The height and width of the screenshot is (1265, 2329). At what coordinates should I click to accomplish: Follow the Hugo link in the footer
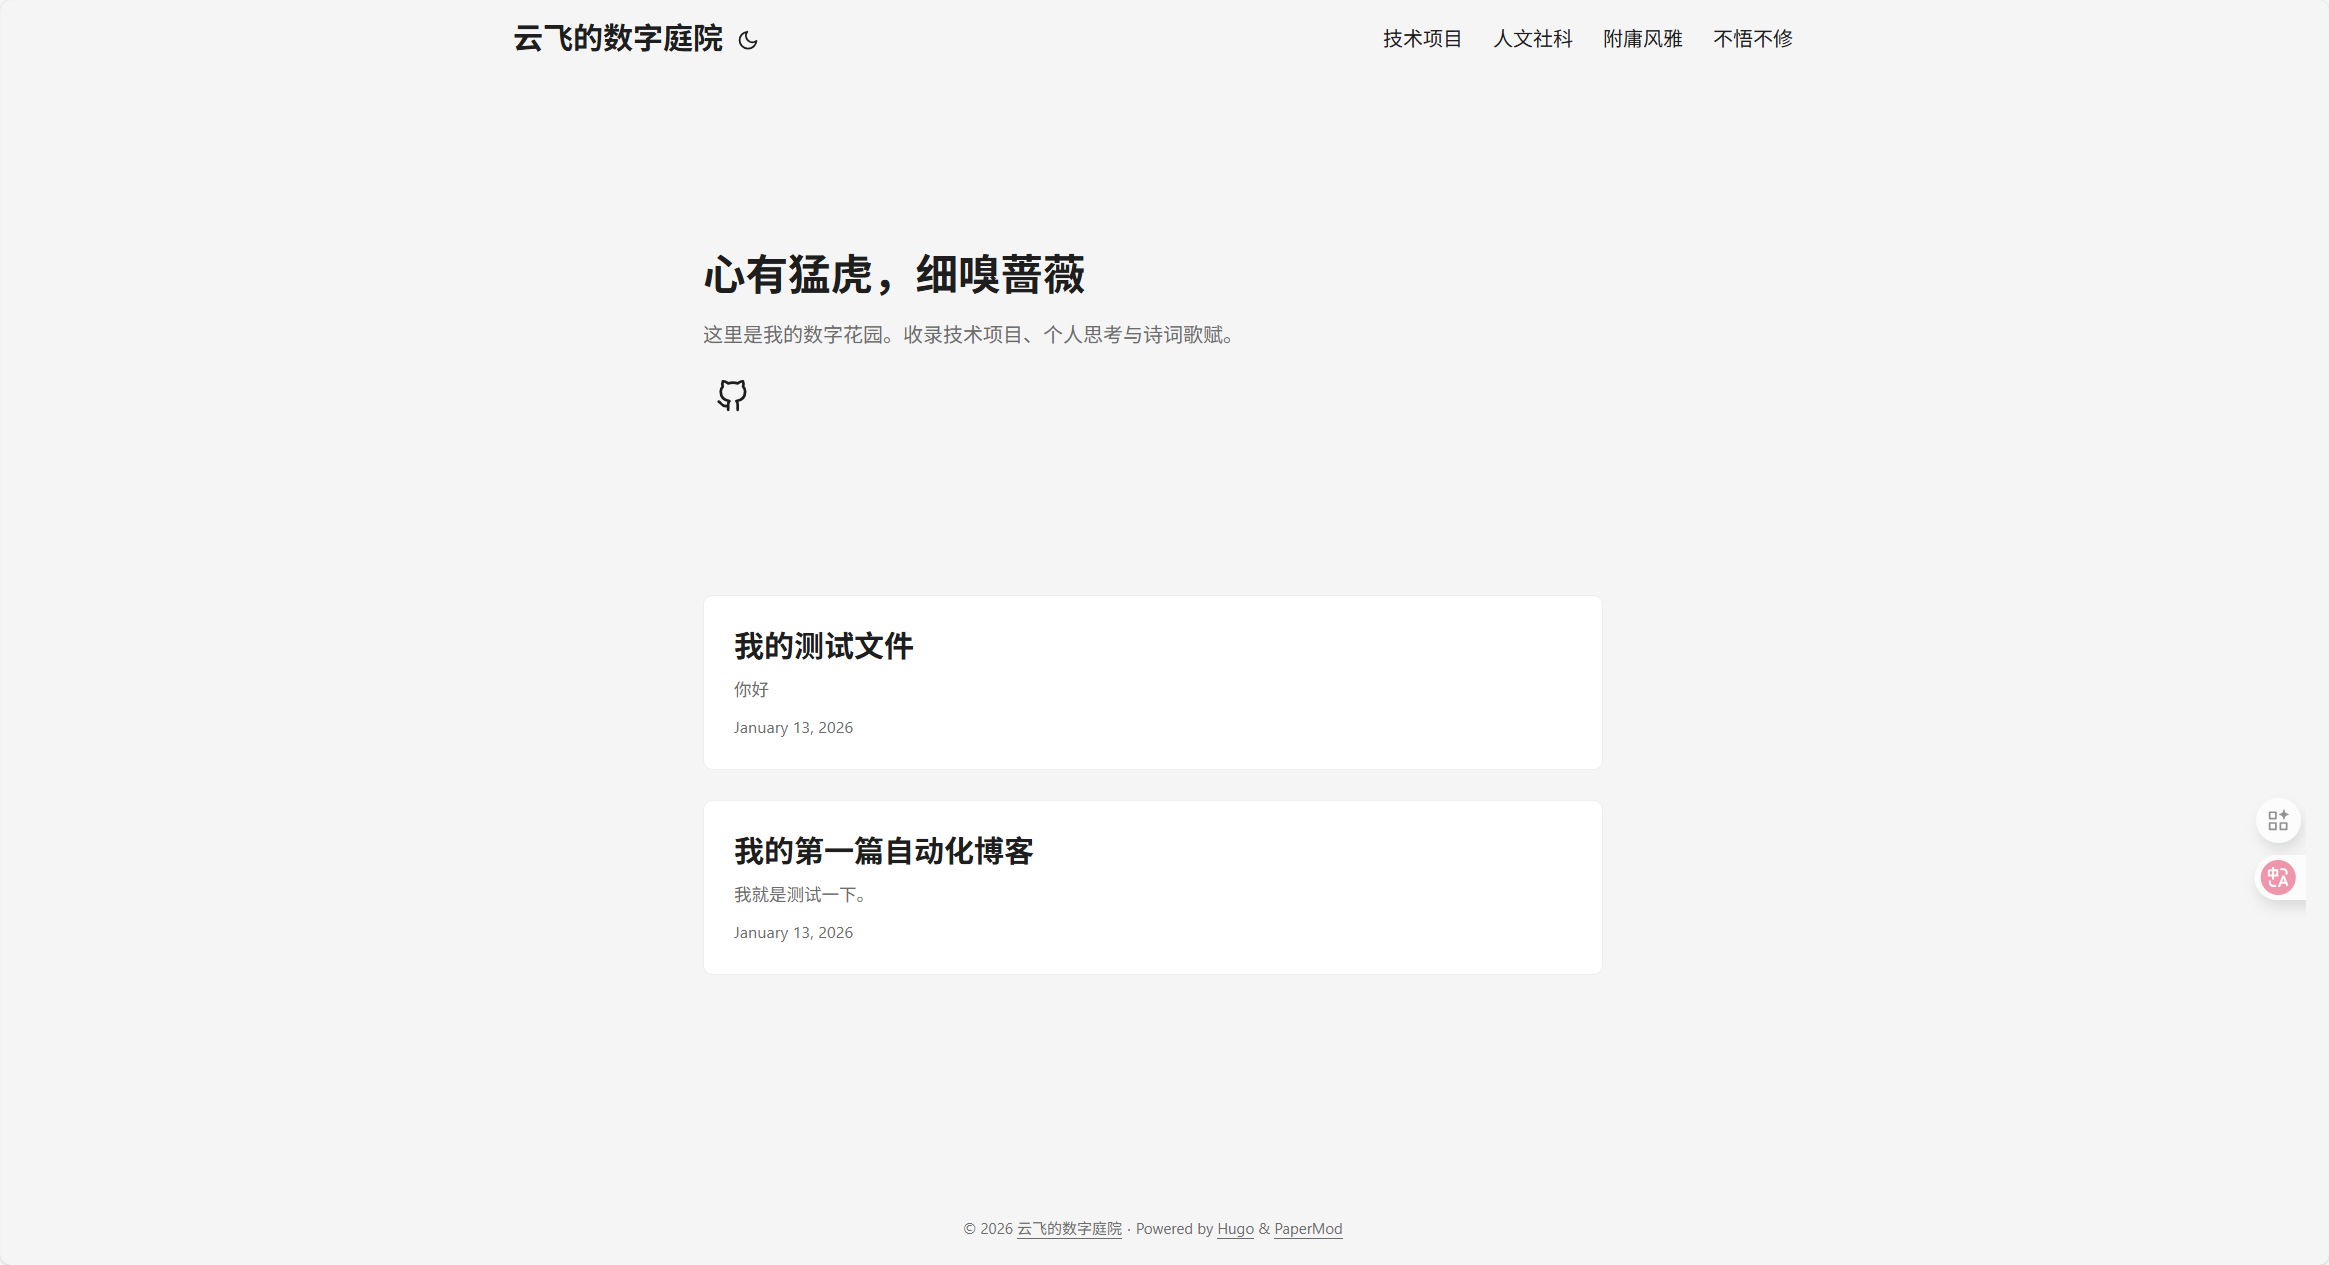pos(1235,1229)
